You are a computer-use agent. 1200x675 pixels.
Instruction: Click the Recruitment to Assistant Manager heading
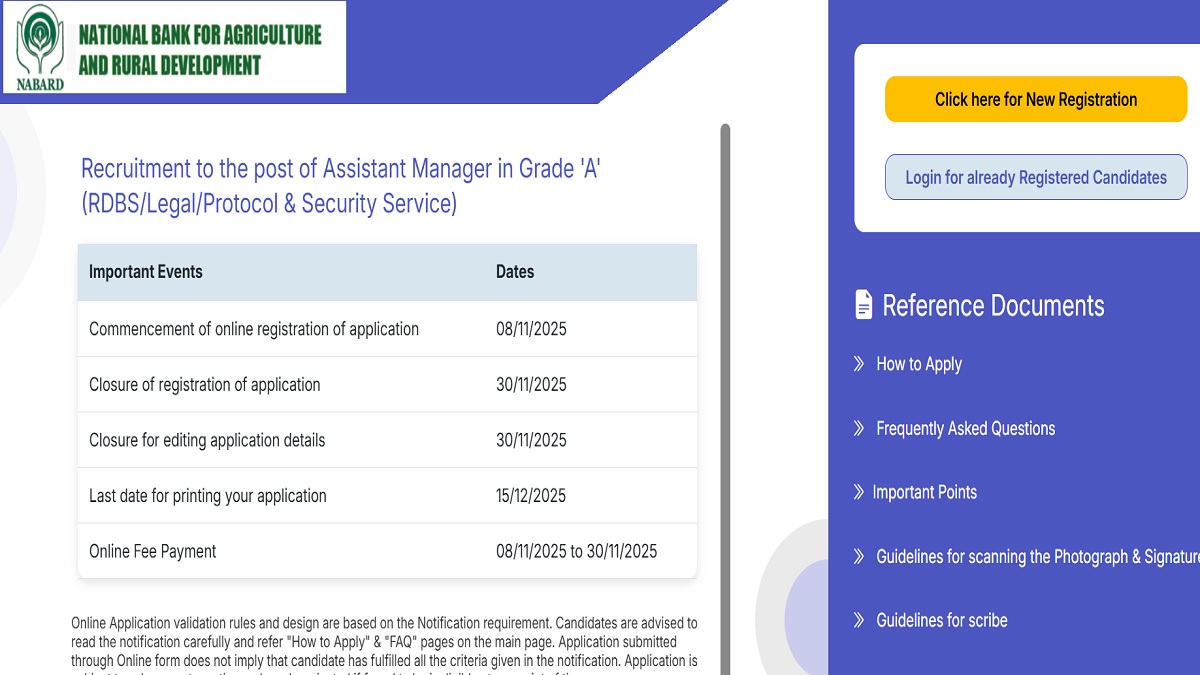pyautogui.click(x=341, y=186)
